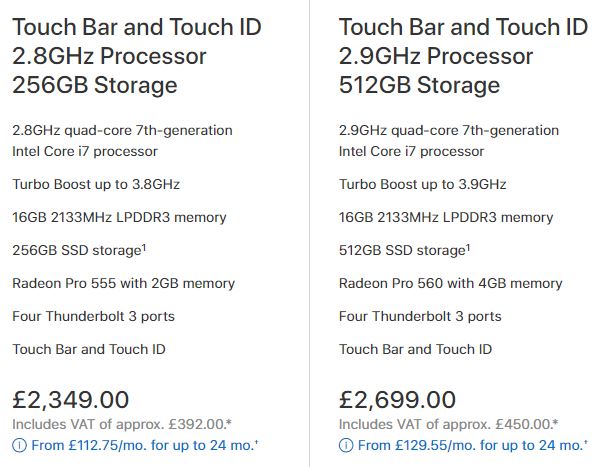
Task: Click Radeon Pro 555 with 2GB memory
Action: (x=123, y=283)
